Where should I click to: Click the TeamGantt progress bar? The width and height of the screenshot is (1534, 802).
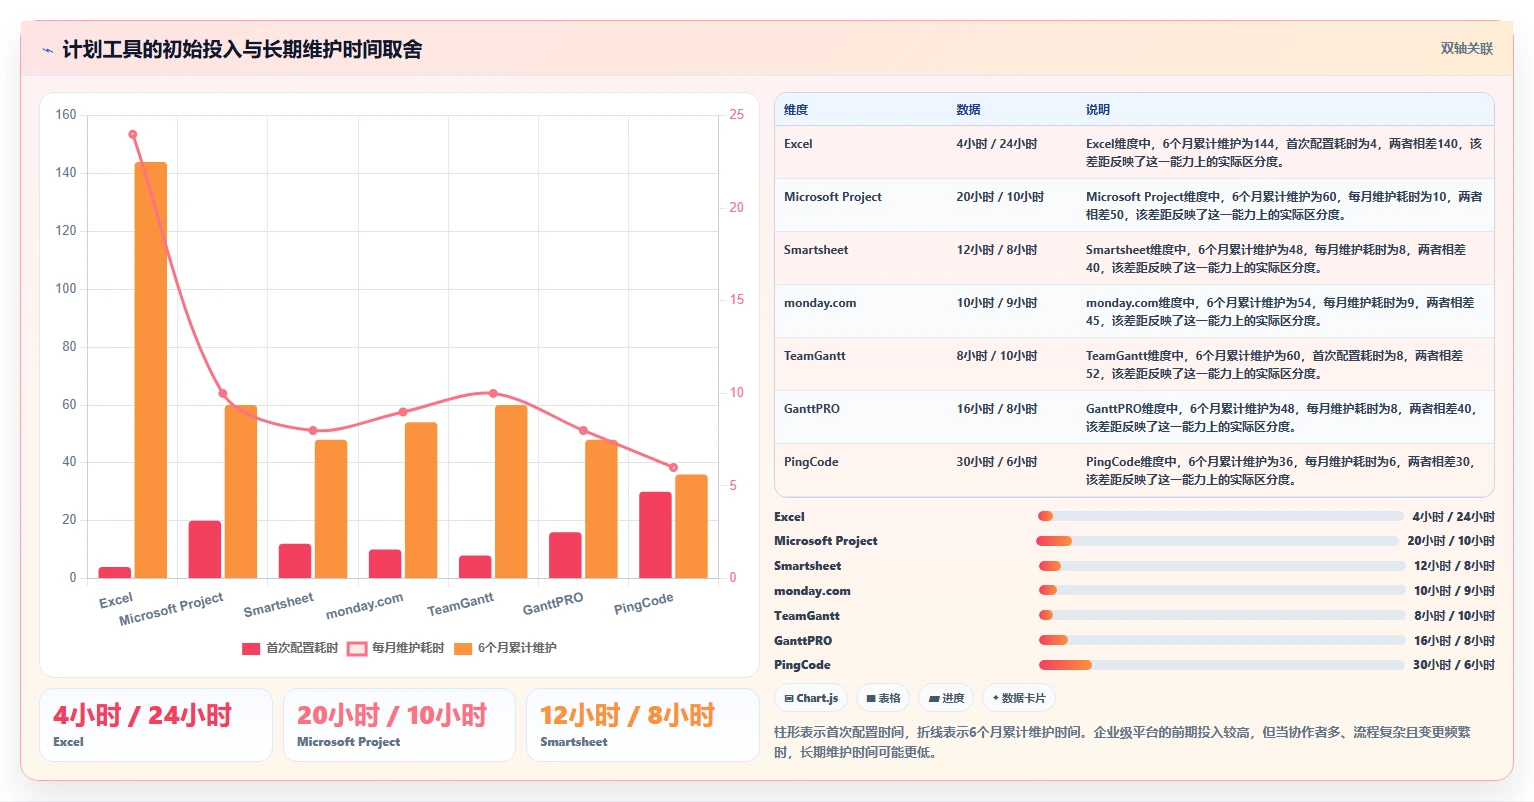click(1222, 615)
